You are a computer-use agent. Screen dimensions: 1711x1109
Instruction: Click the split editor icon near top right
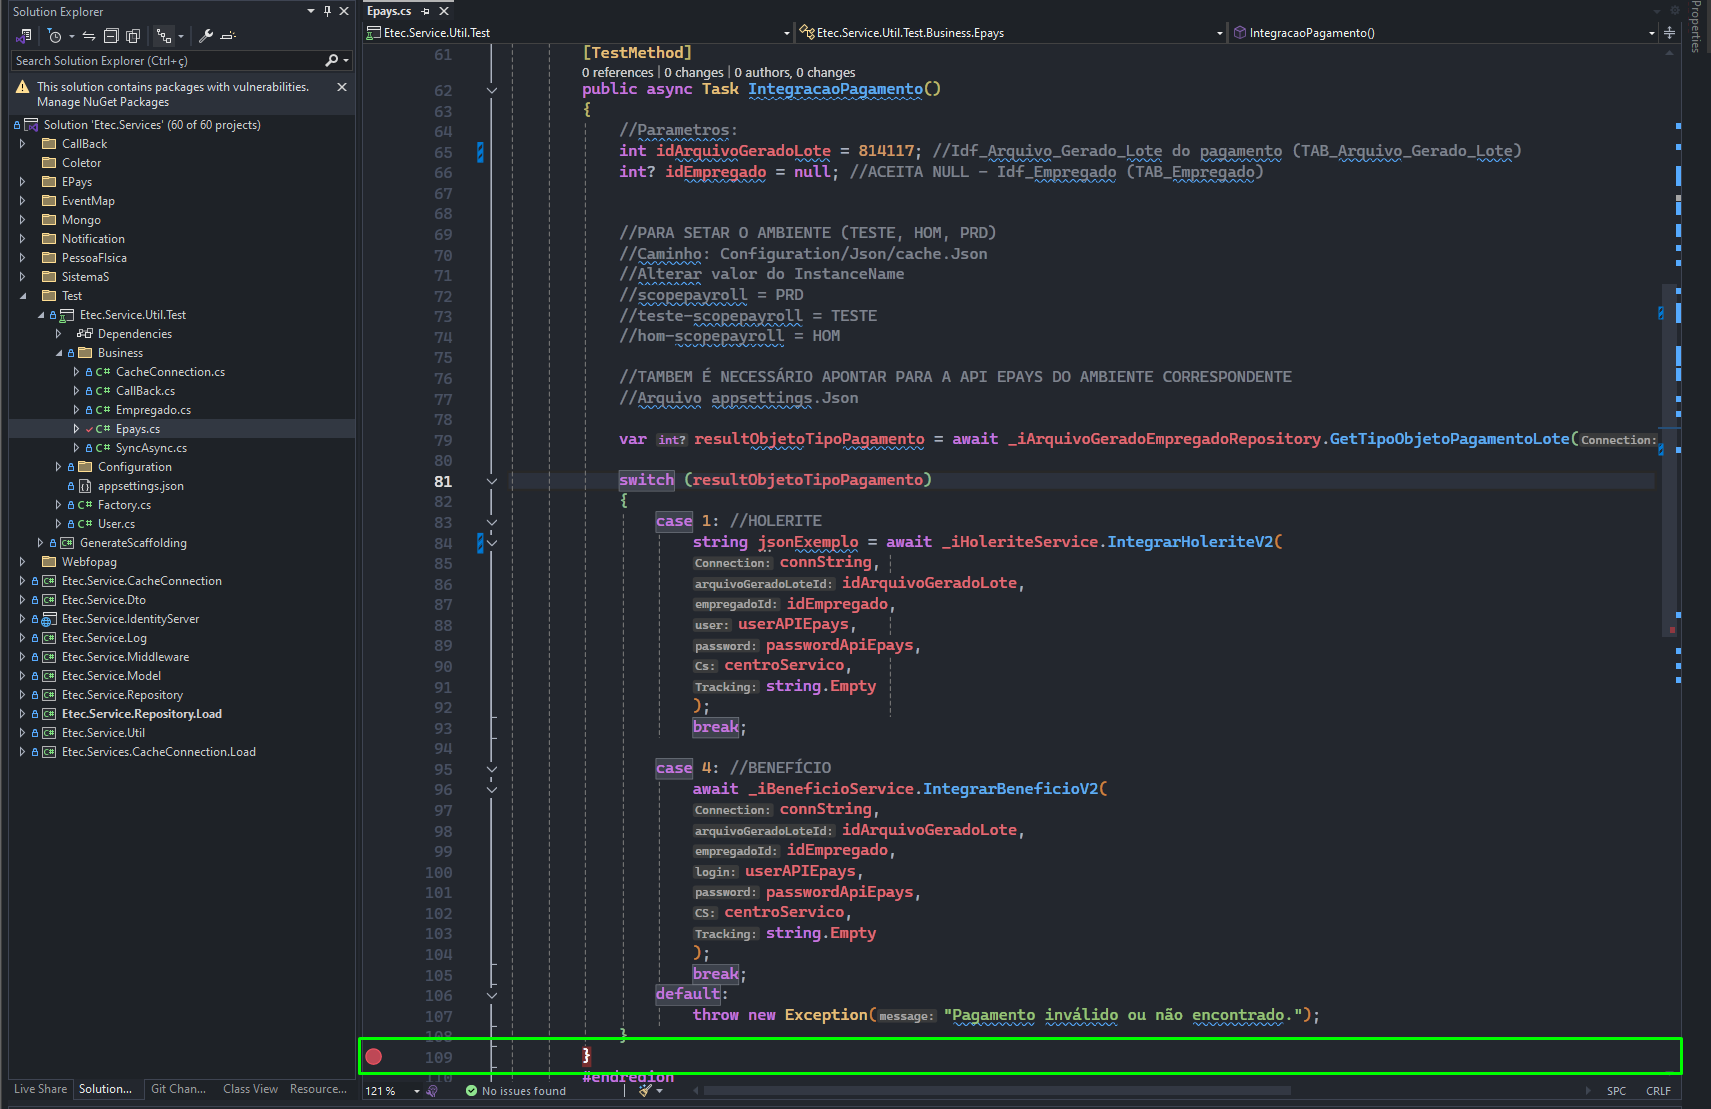[1669, 33]
